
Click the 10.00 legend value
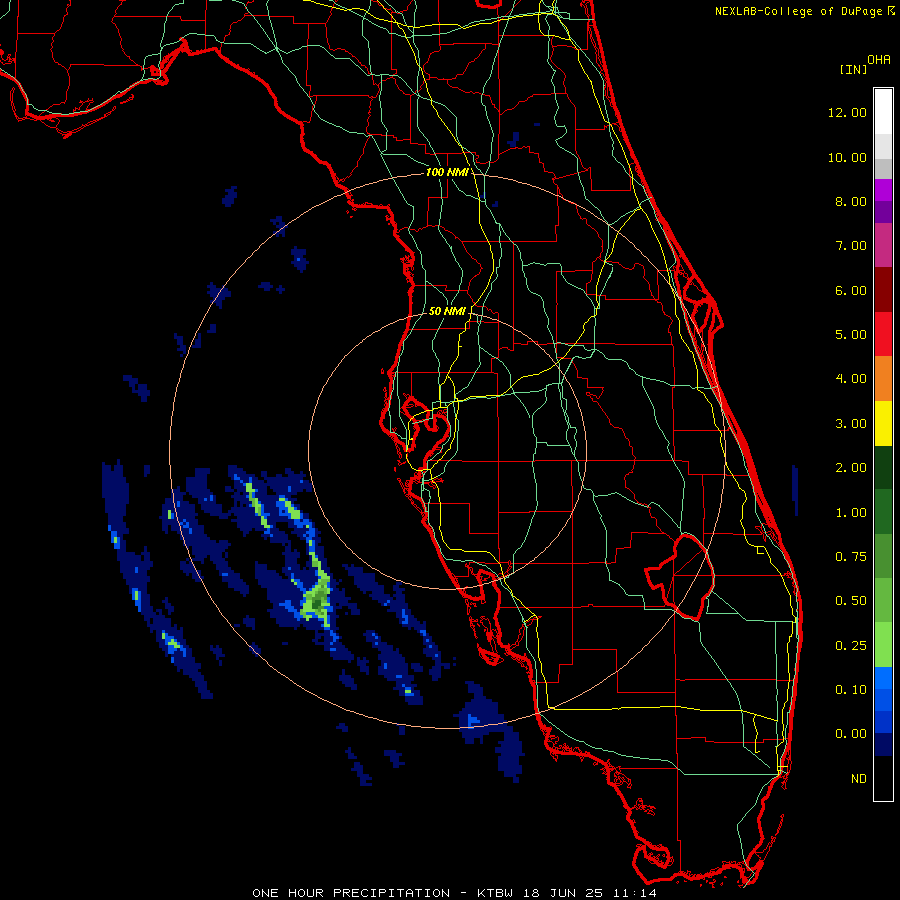[847, 157]
